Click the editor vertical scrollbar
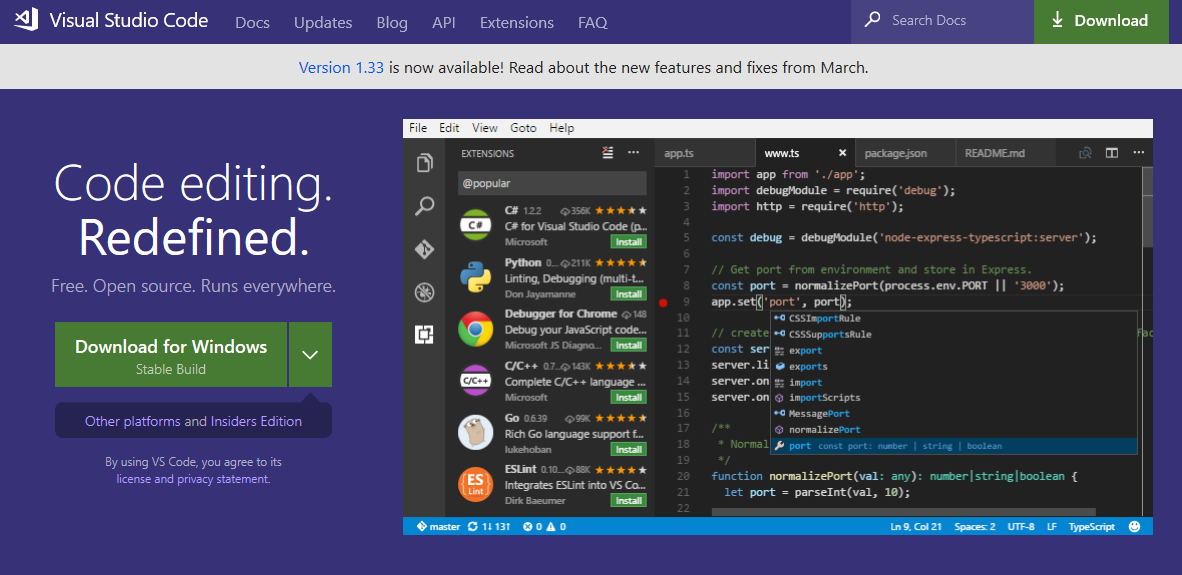 pos(1147,207)
